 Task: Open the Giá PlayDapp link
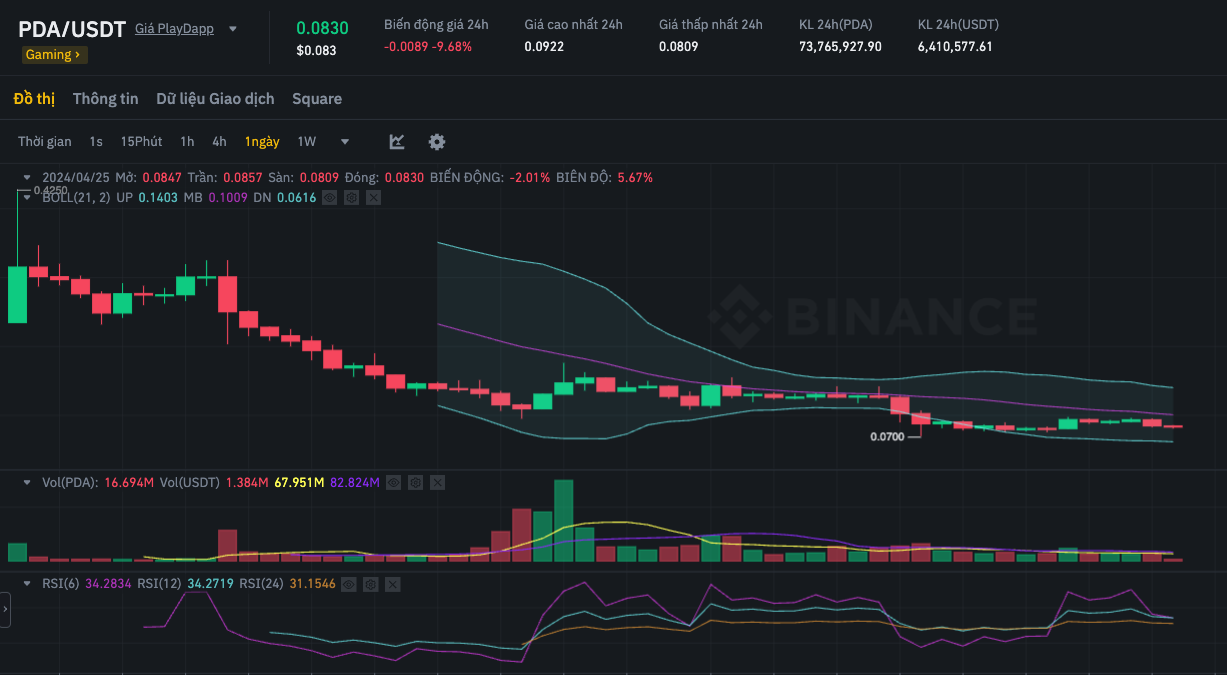(174, 29)
